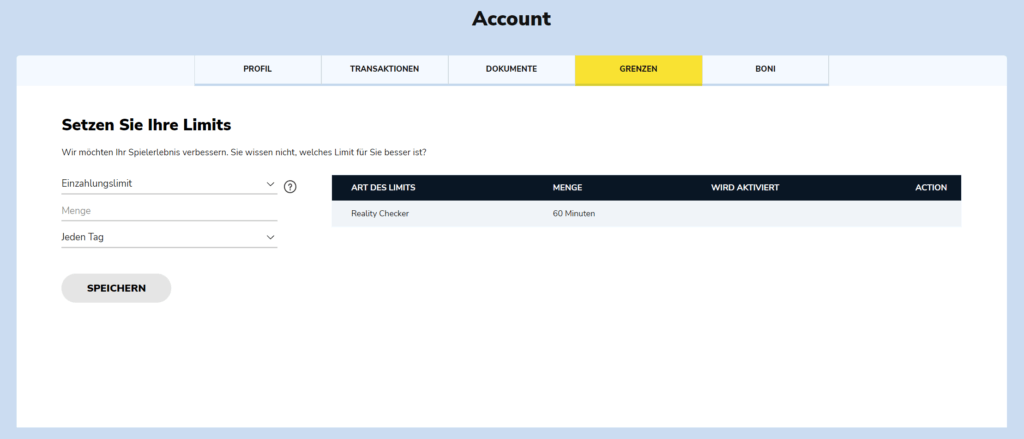Expand the Einzahlungslimit dropdown
Viewport: 1024px width, 439px height.
[x=169, y=184]
